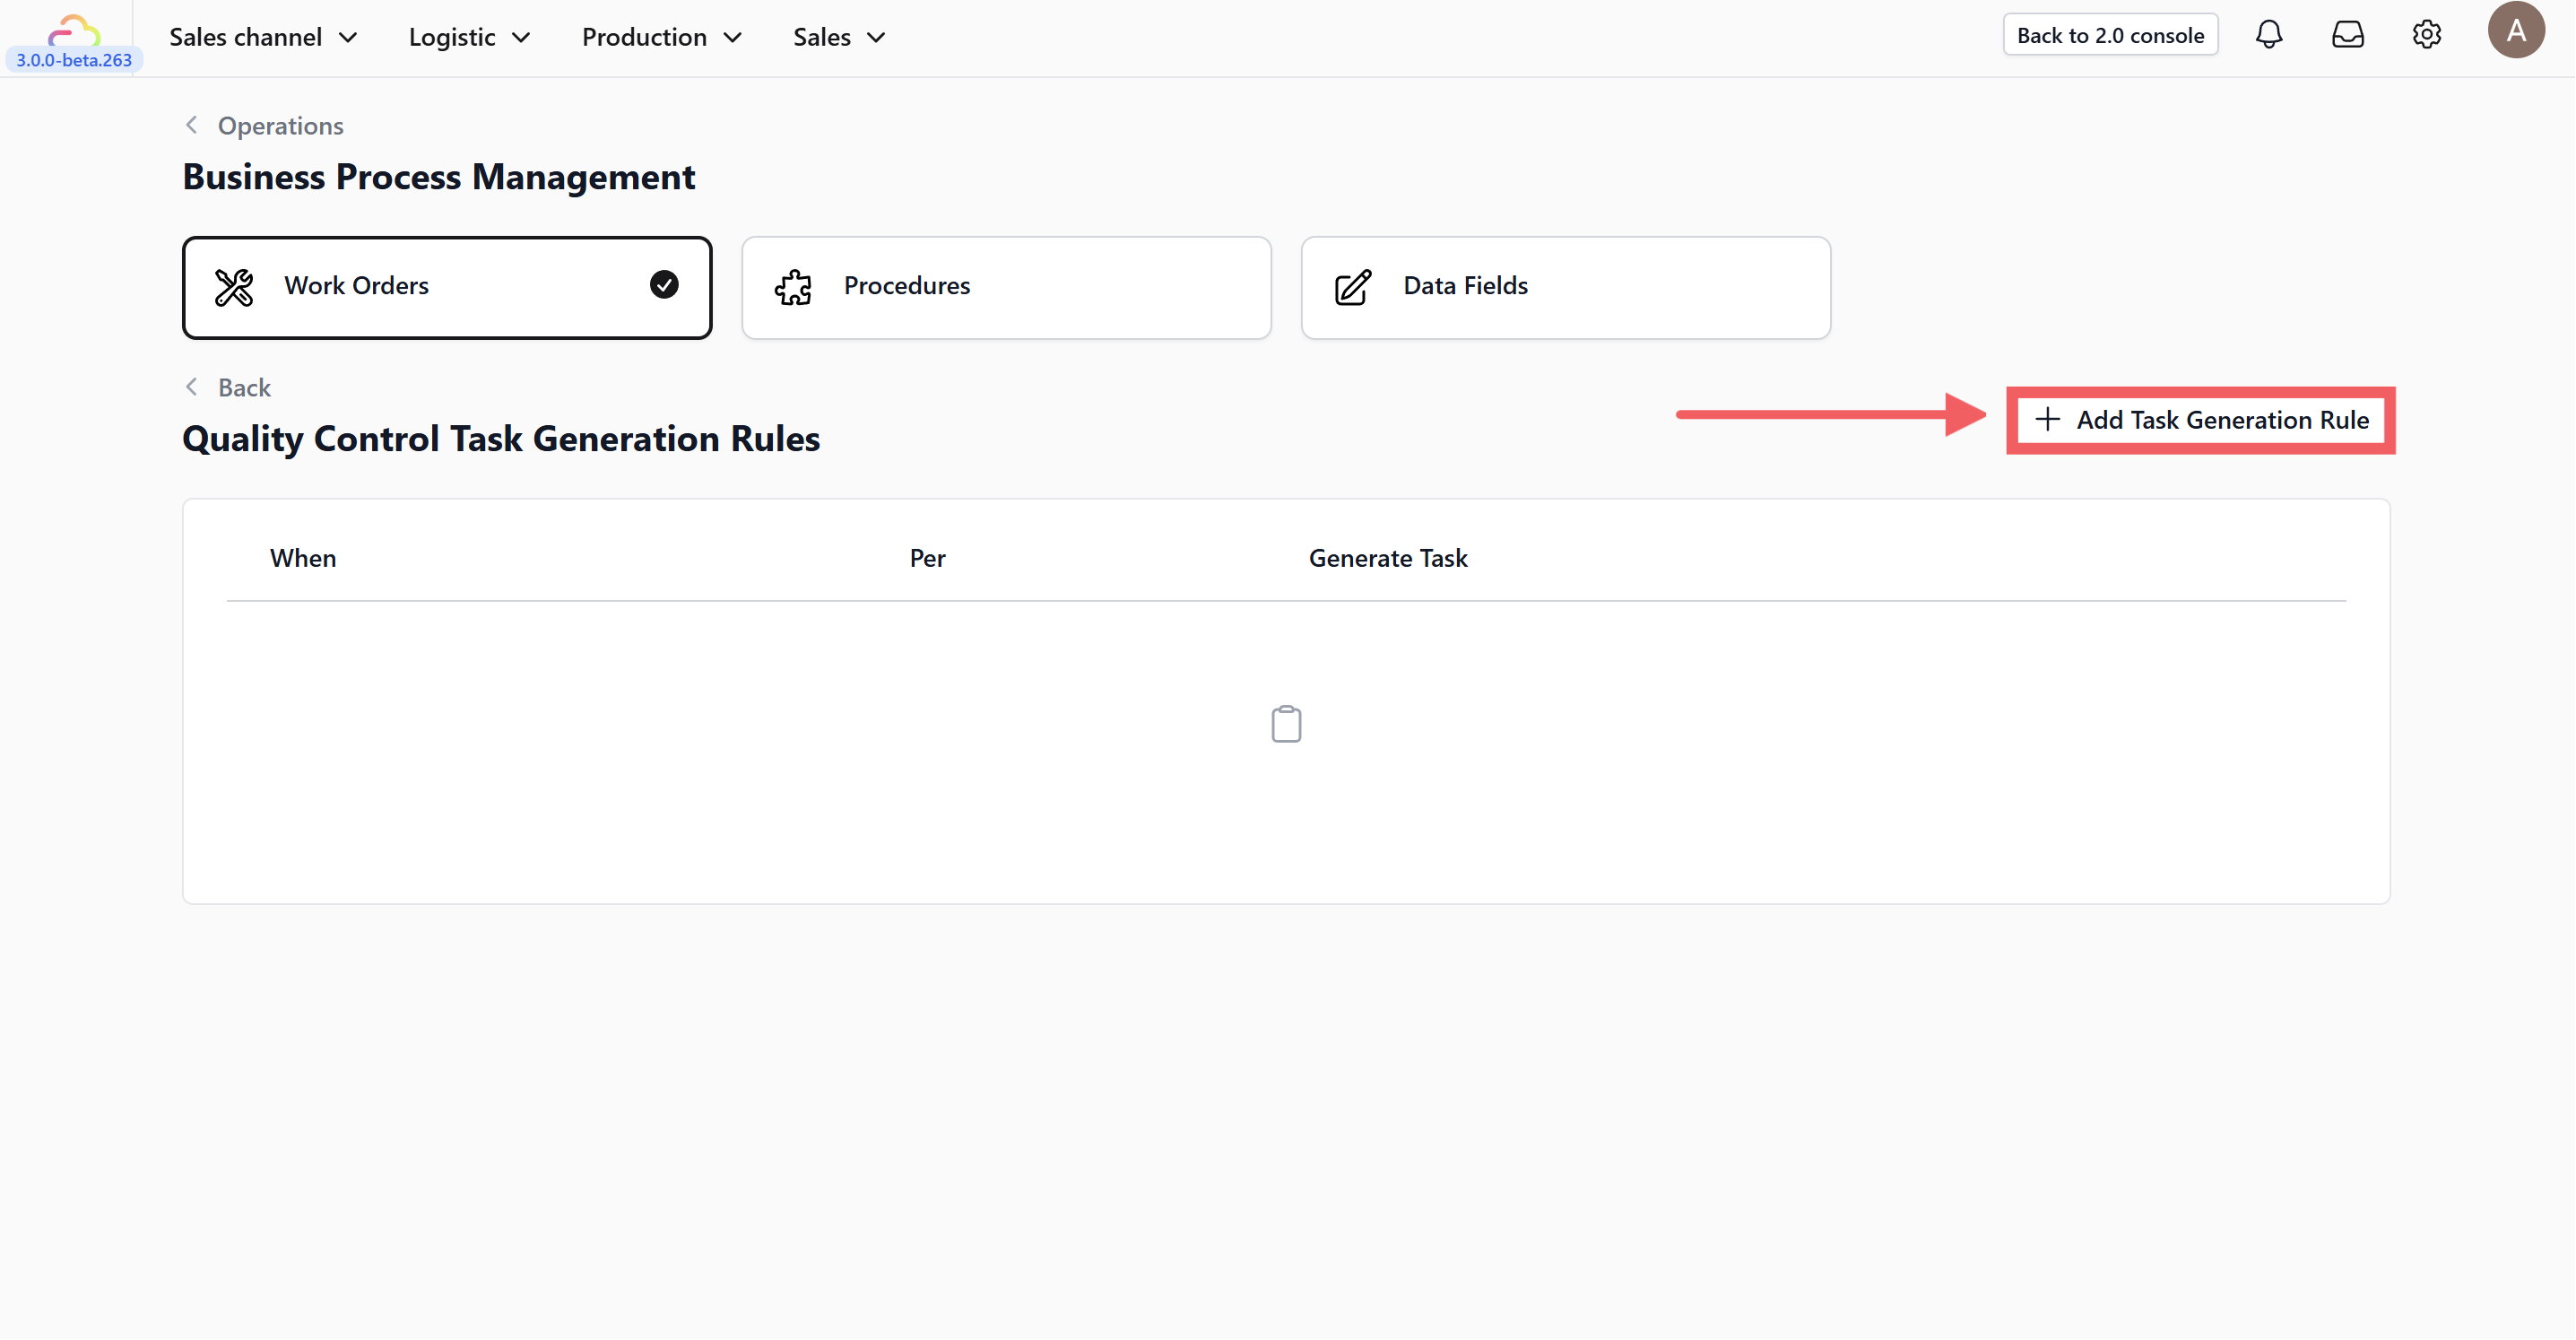
Task: Expand the Logistic menu dropdown
Action: [469, 37]
